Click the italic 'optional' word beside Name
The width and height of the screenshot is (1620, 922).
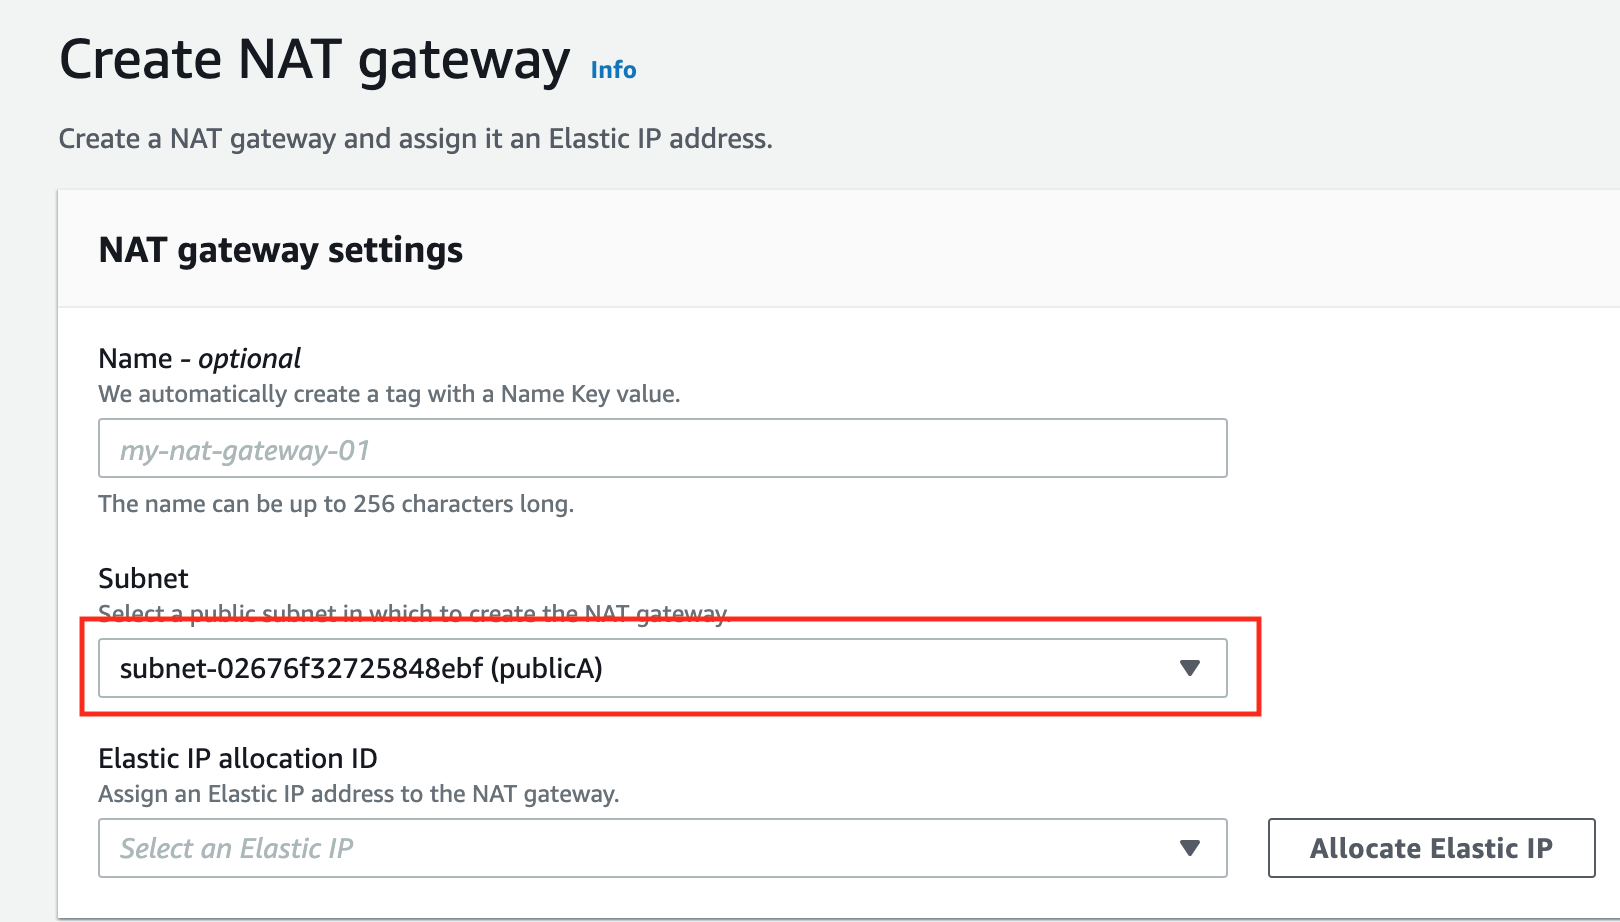coord(250,359)
